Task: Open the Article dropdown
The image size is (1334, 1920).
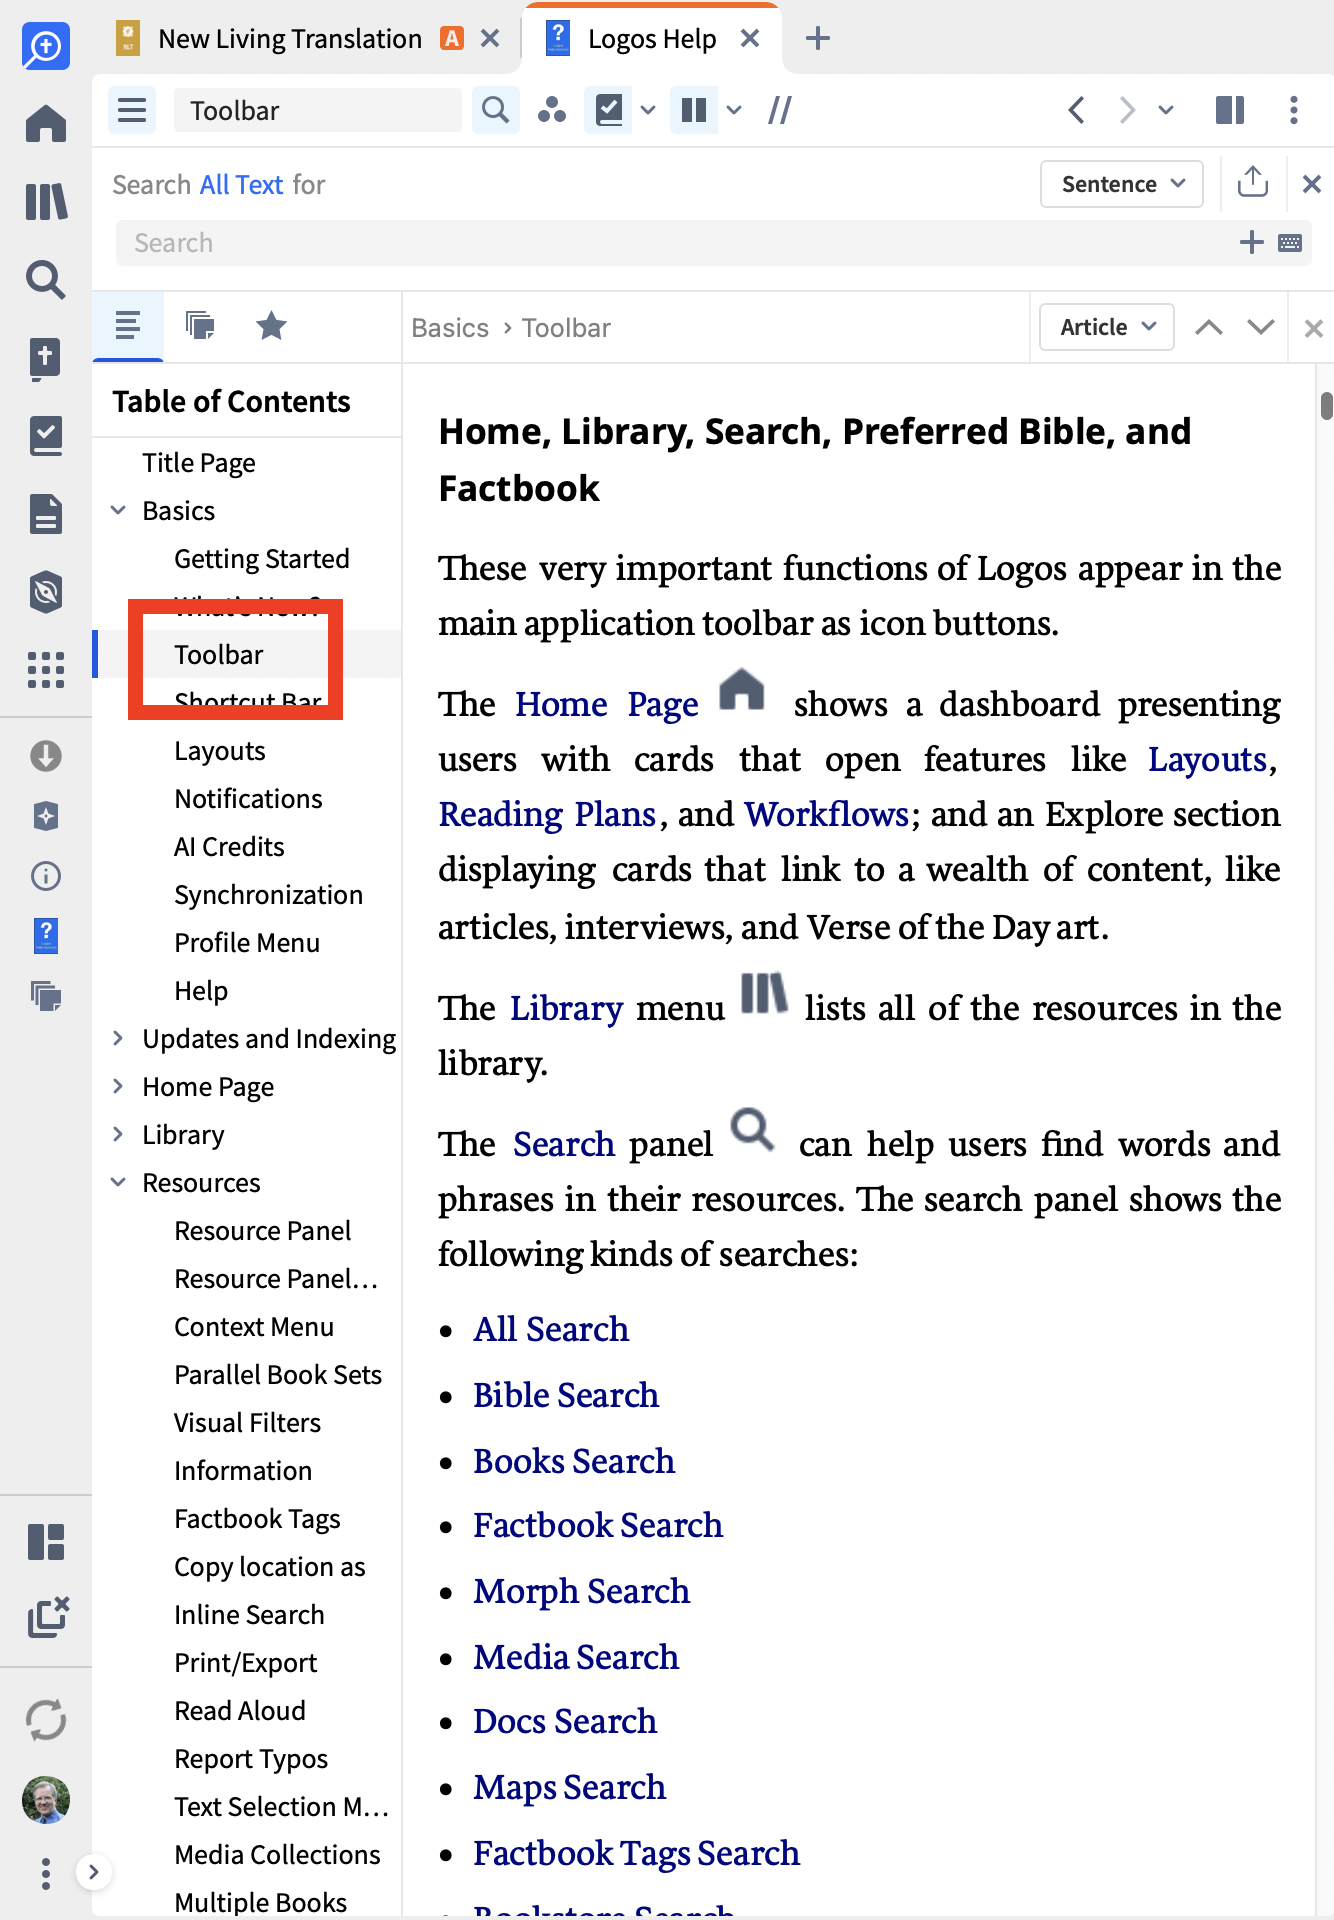Action: (x=1107, y=327)
